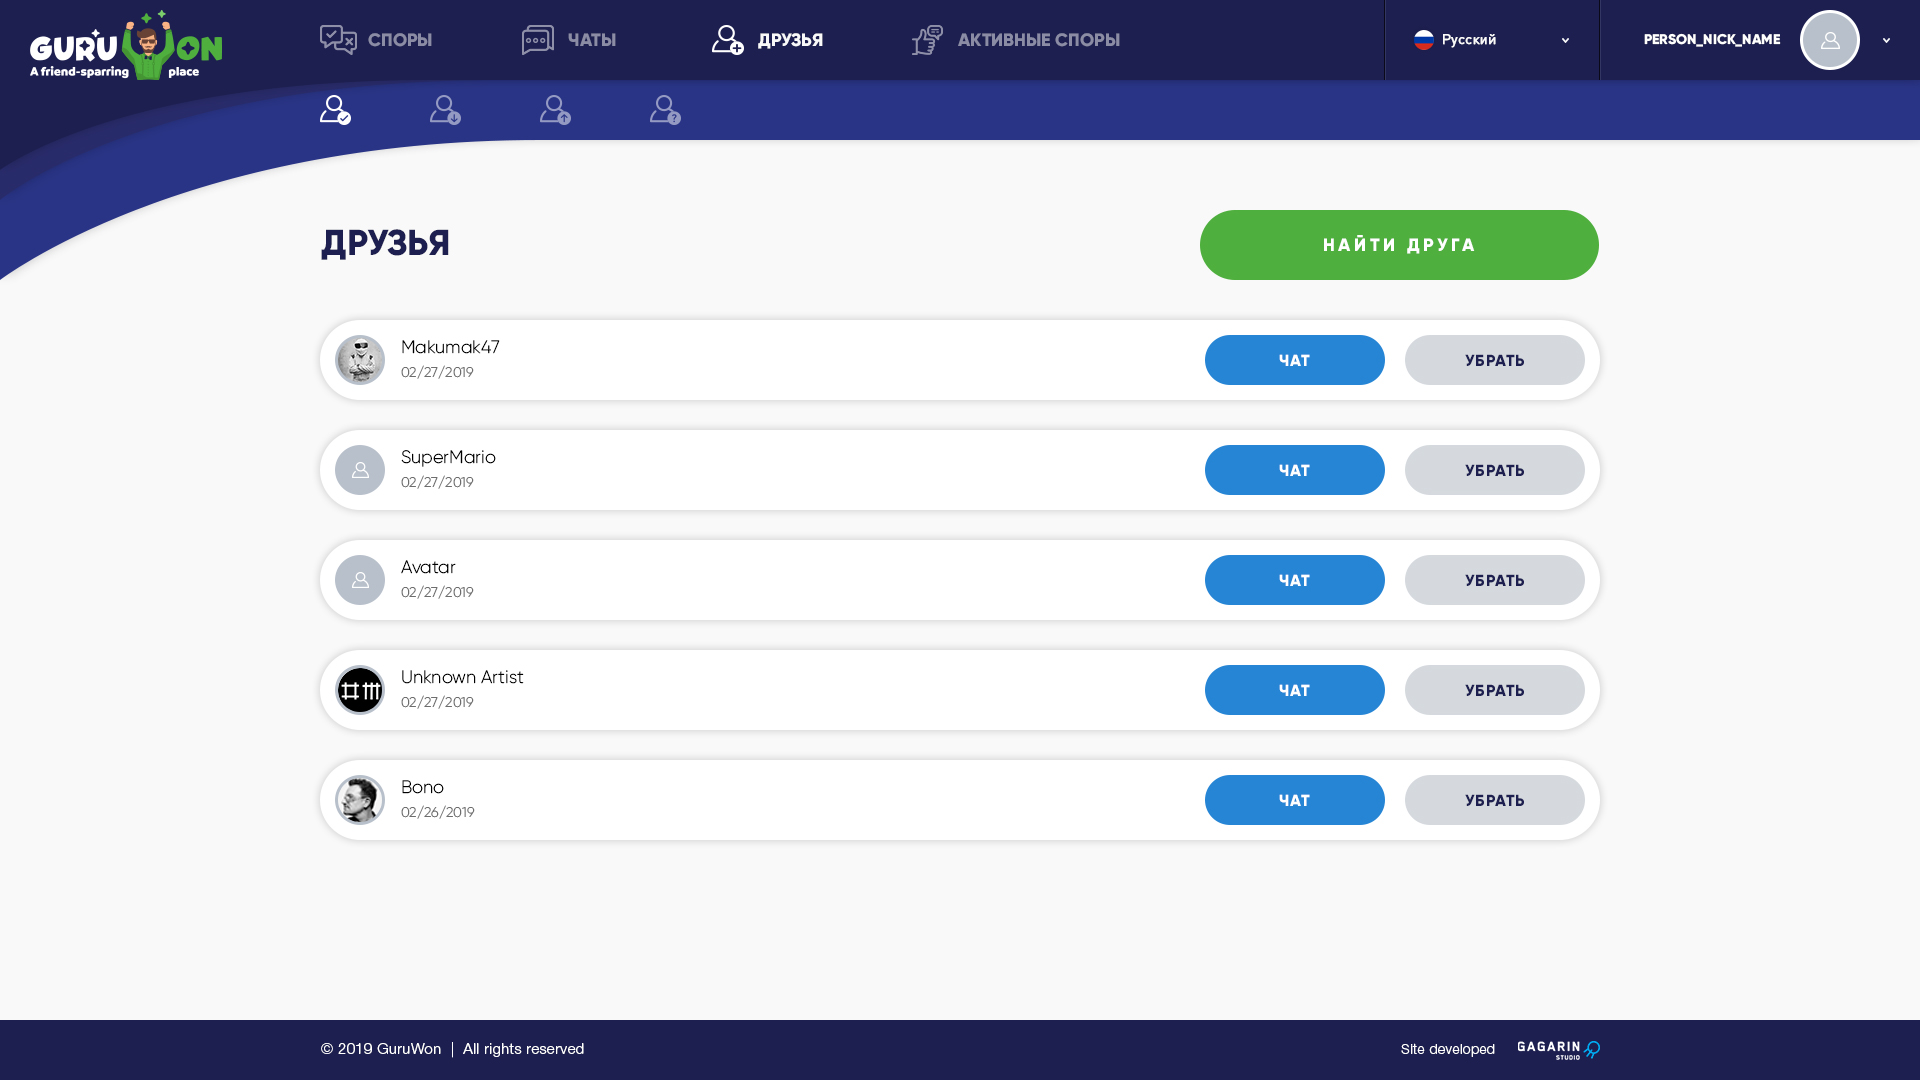
Task: Open outgoing friend requests icon with up arrow
Action: [x=555, y=110]
